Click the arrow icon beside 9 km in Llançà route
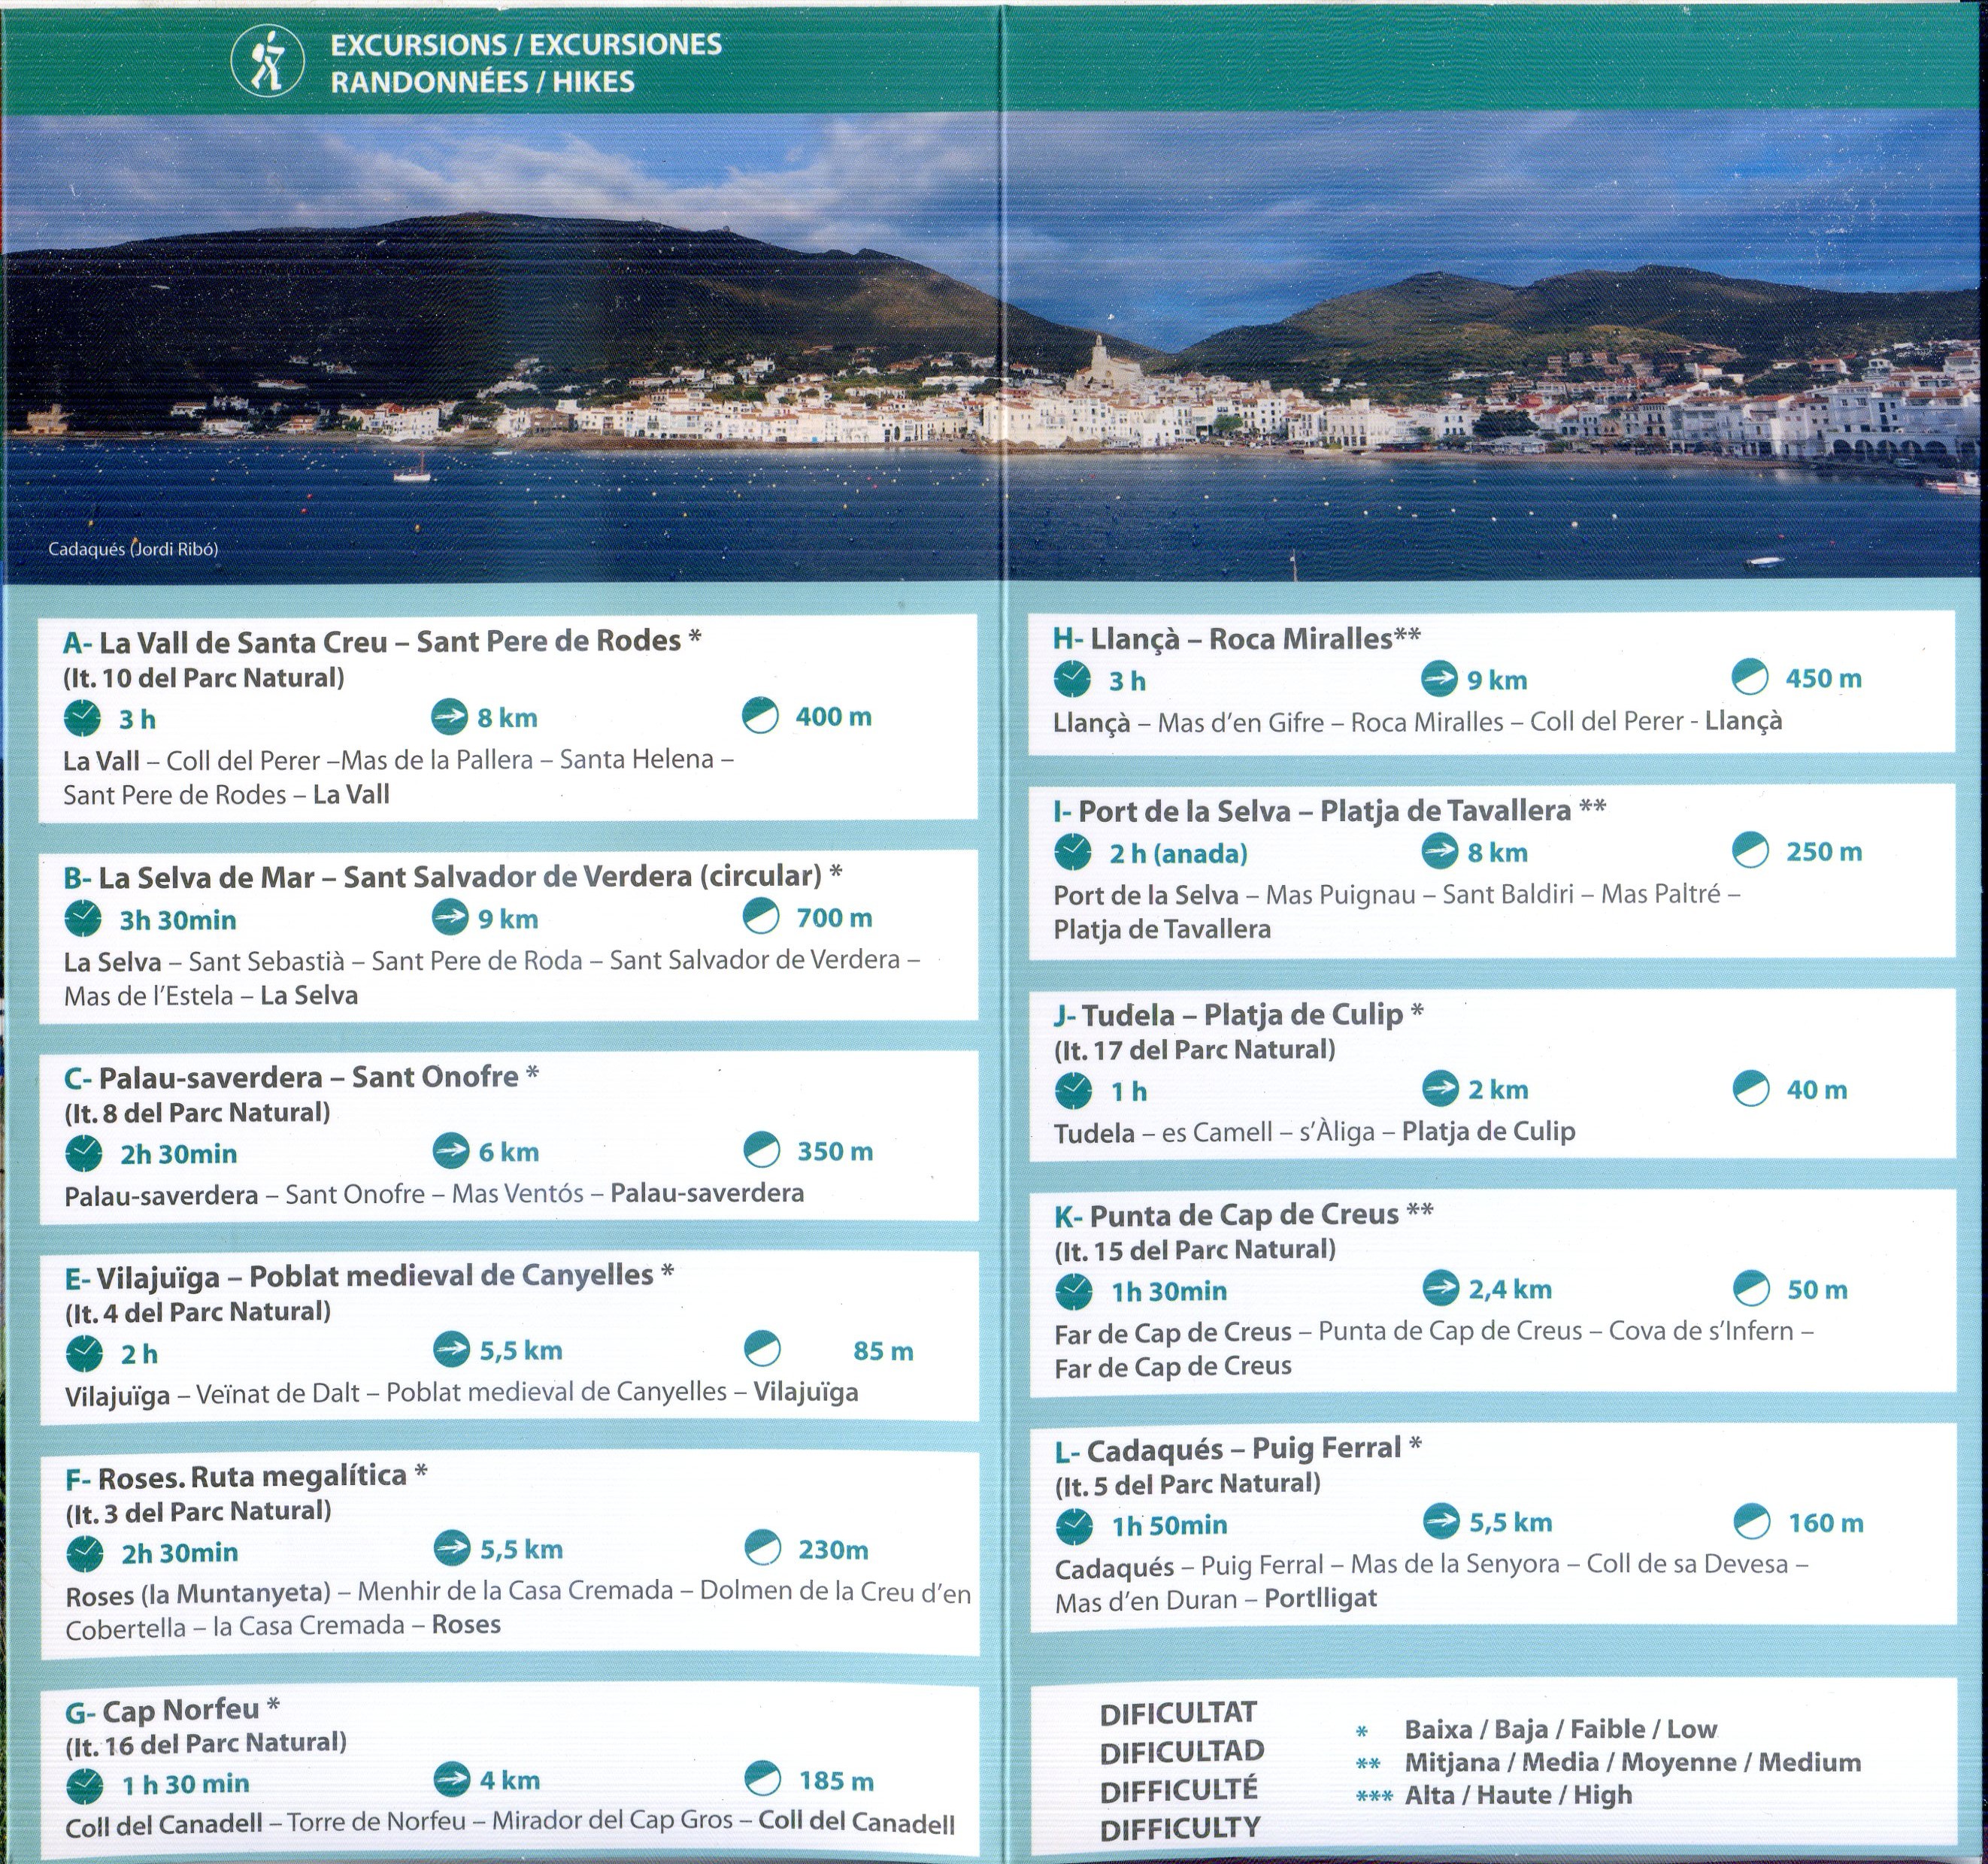This screenshot has width=1988, height=1864. 1439,679
